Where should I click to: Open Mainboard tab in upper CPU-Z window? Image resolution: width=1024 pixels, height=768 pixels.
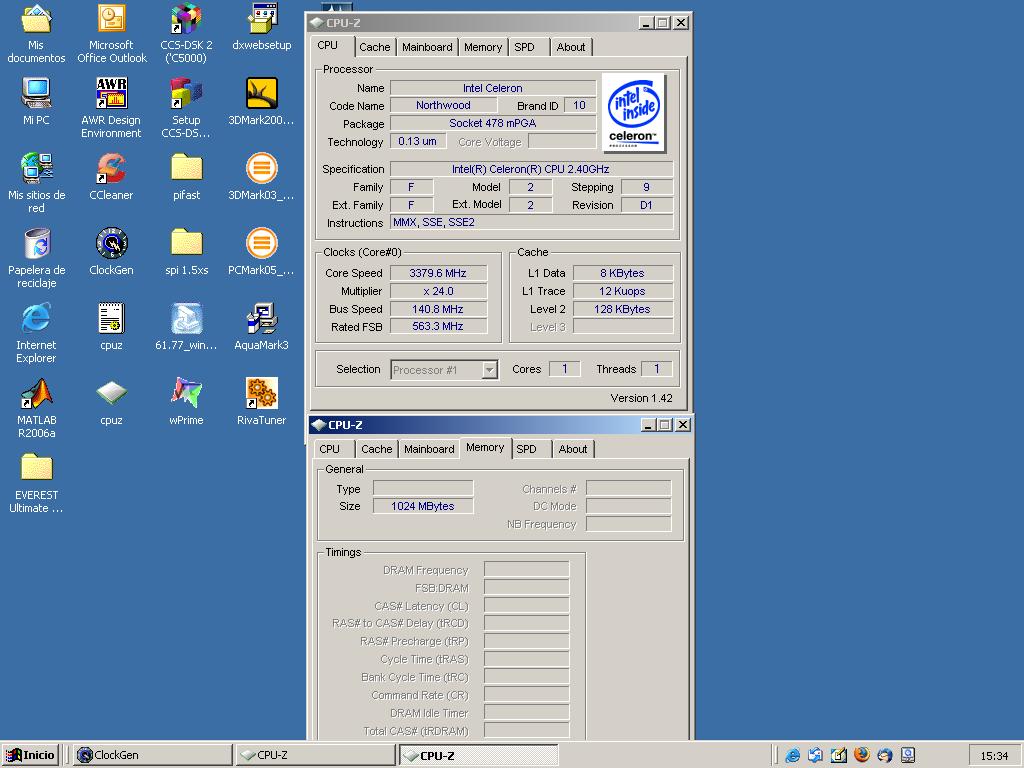[426, 47]
